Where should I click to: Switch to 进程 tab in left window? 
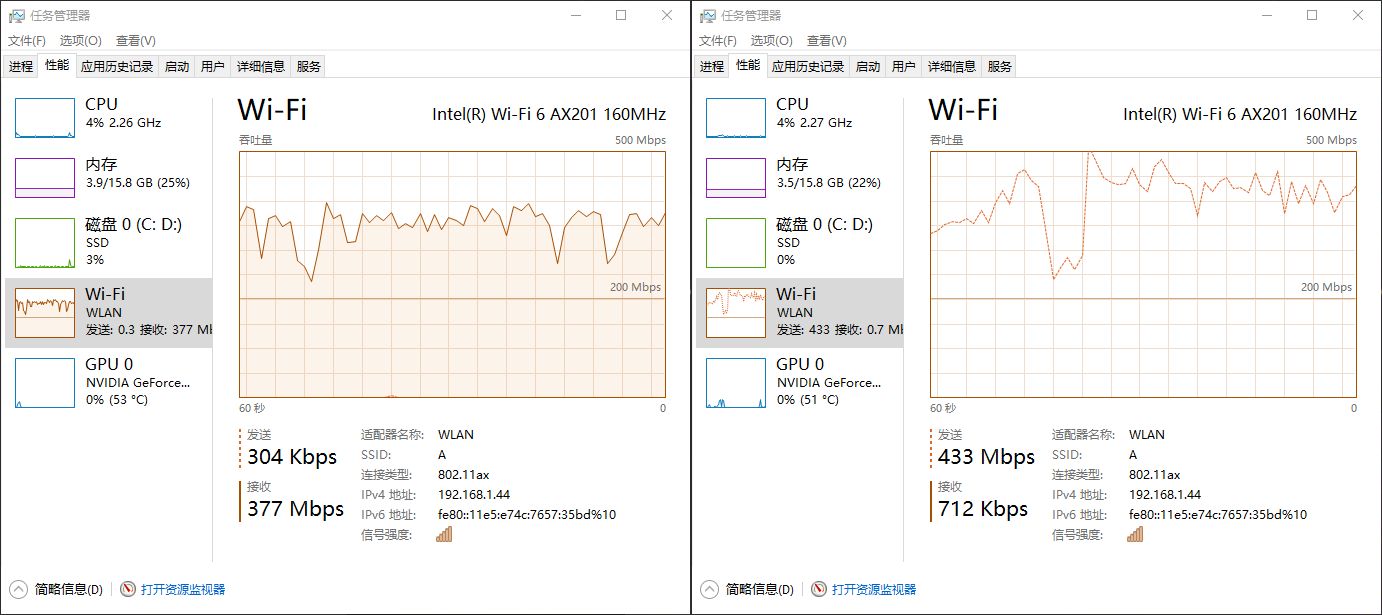[x=21, y=67]
